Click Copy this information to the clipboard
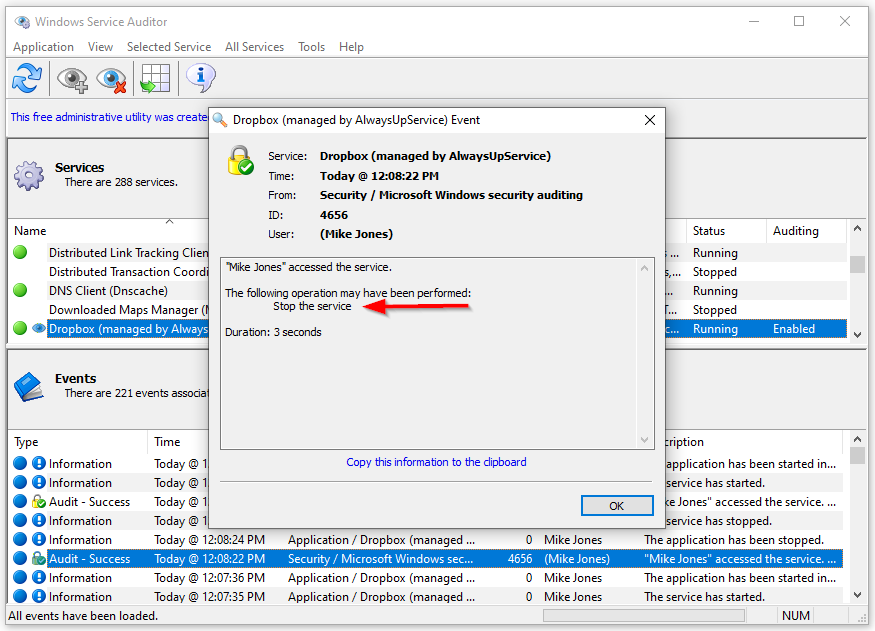Image resolution: width=875 pixels, height=631 pixels. click(436, 462)
